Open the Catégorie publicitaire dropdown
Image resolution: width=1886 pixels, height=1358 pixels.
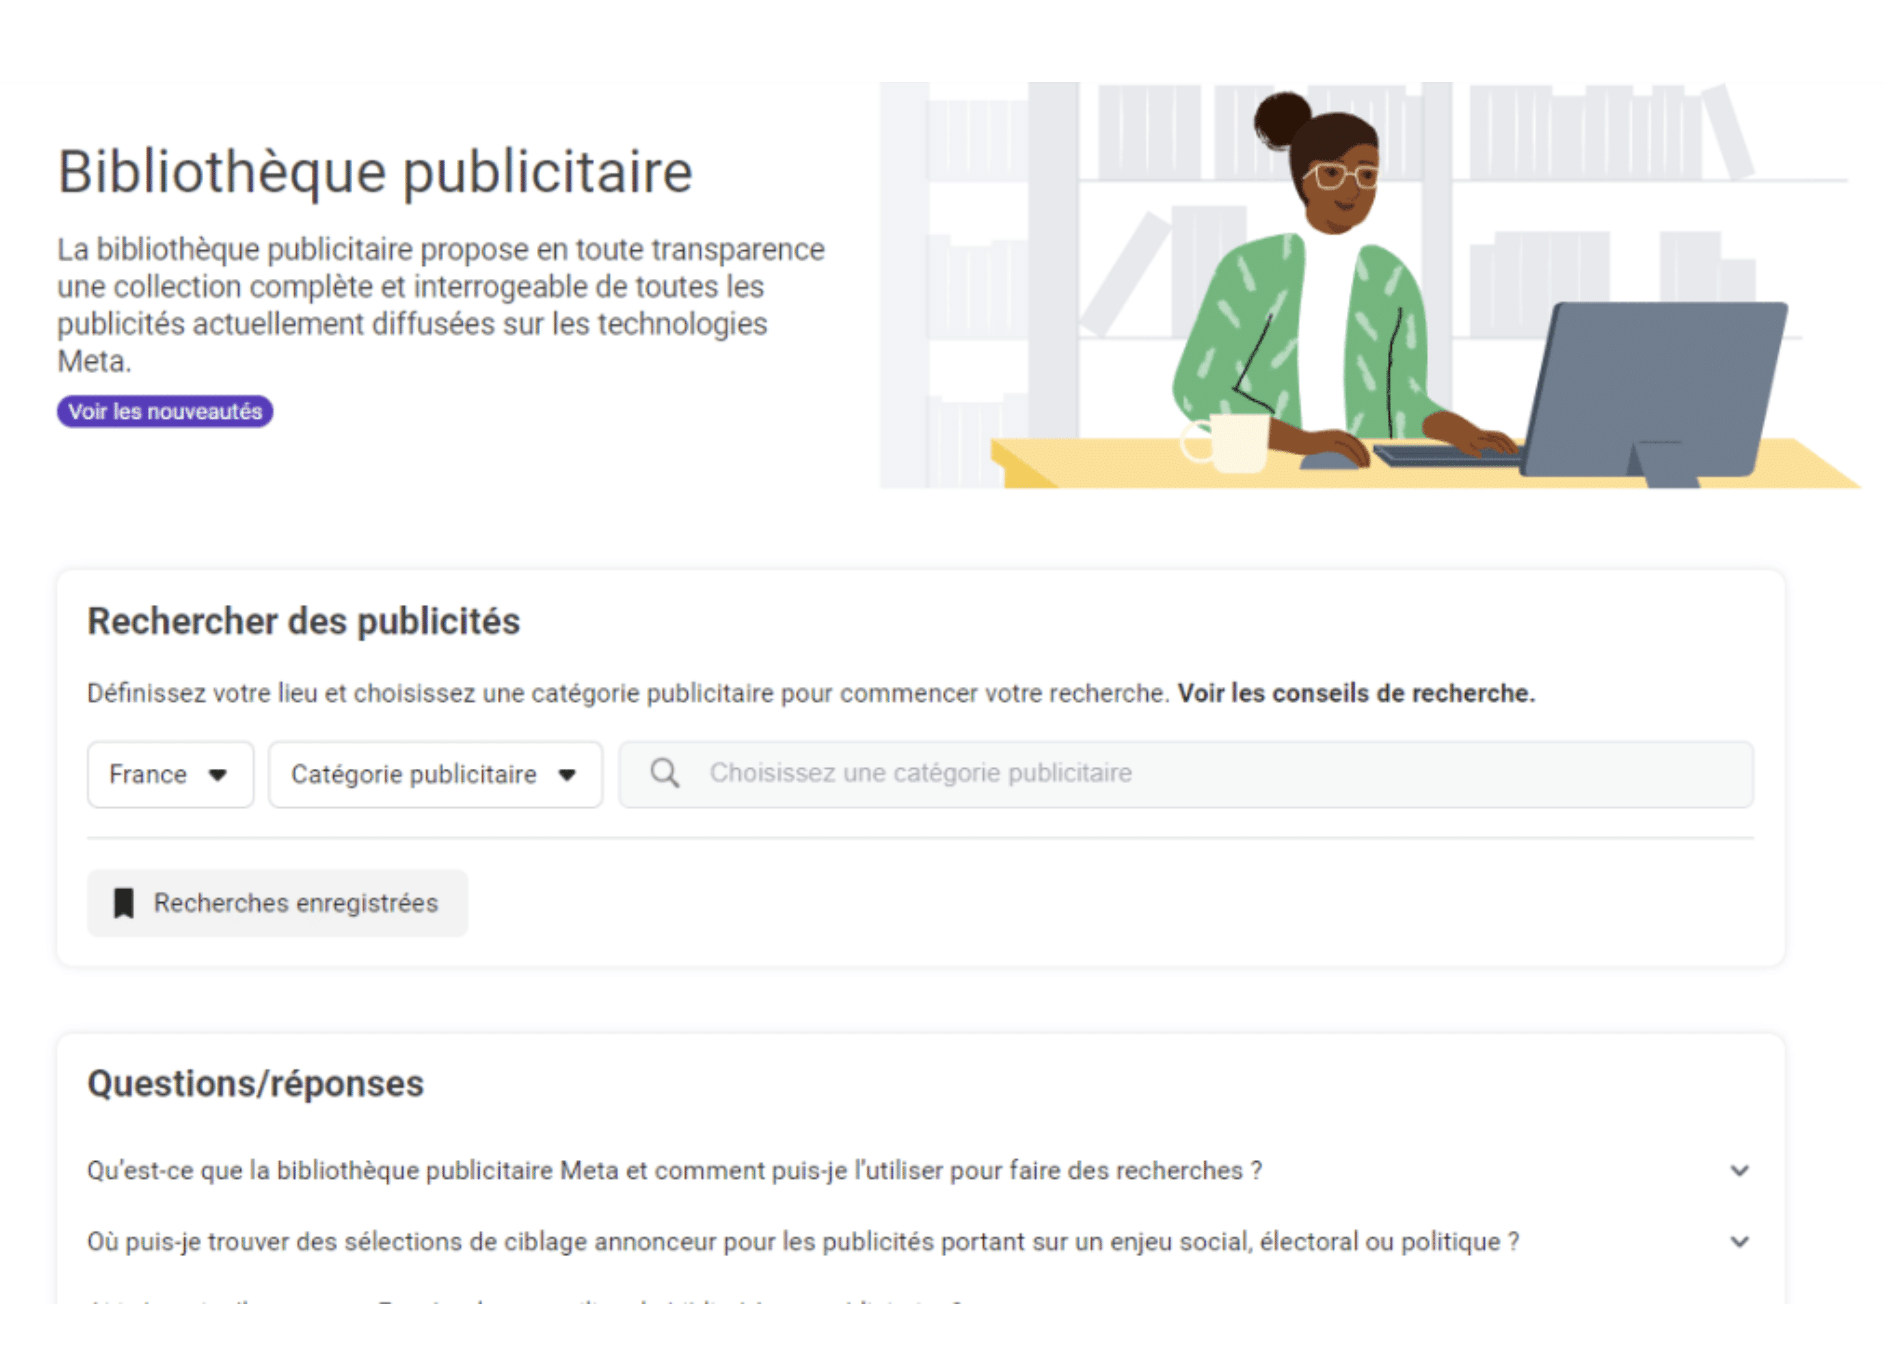point(435,774)
